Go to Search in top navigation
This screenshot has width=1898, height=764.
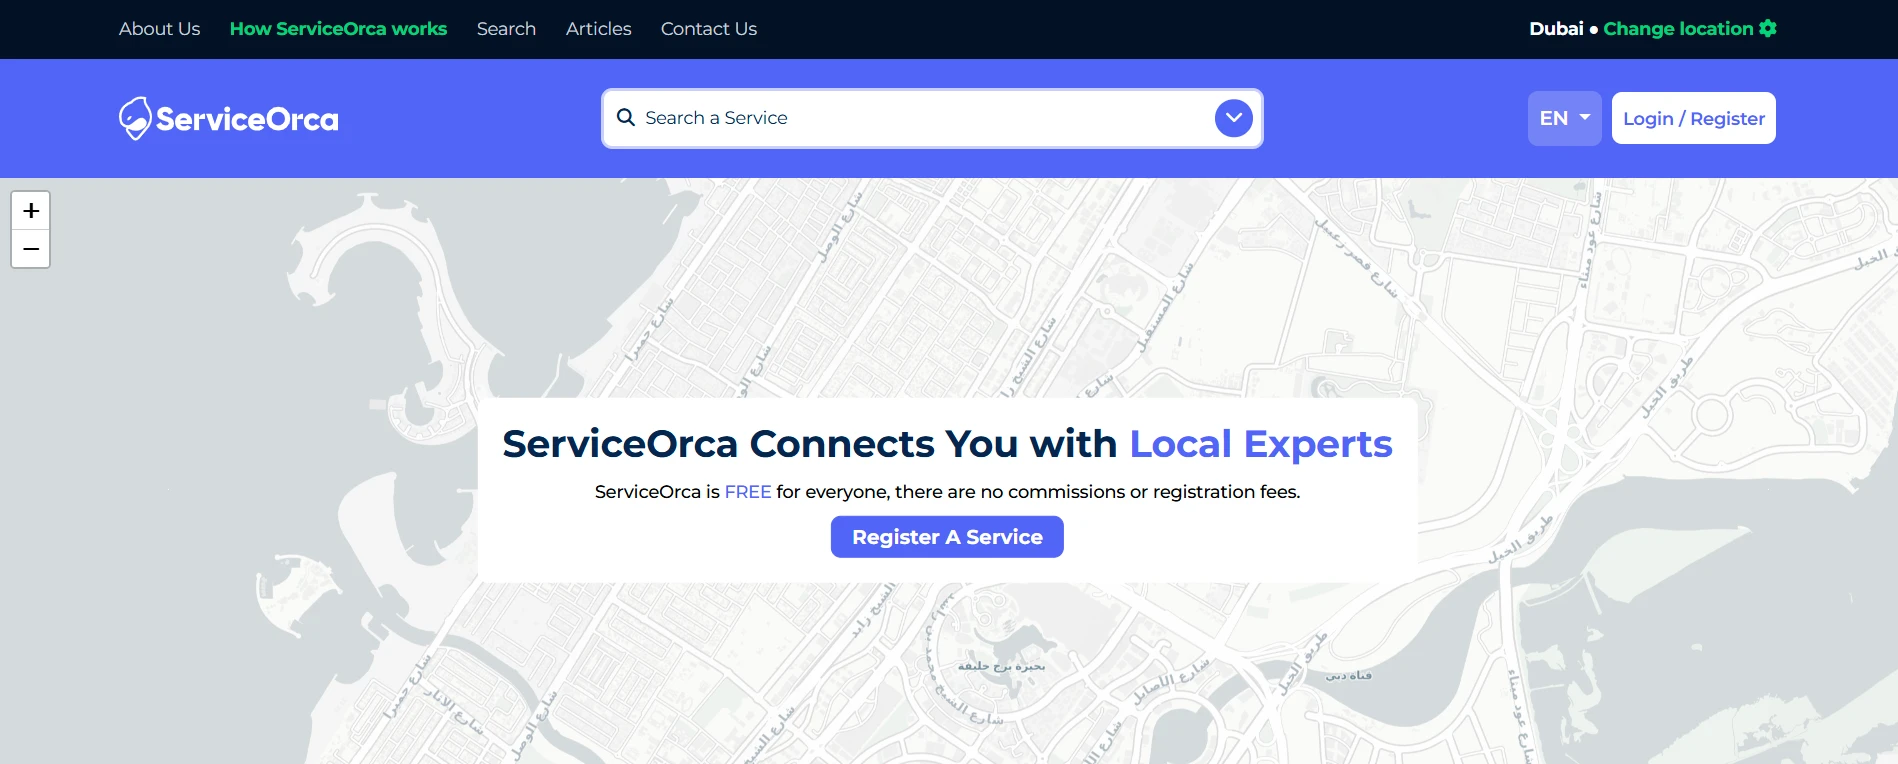point(506,29)
